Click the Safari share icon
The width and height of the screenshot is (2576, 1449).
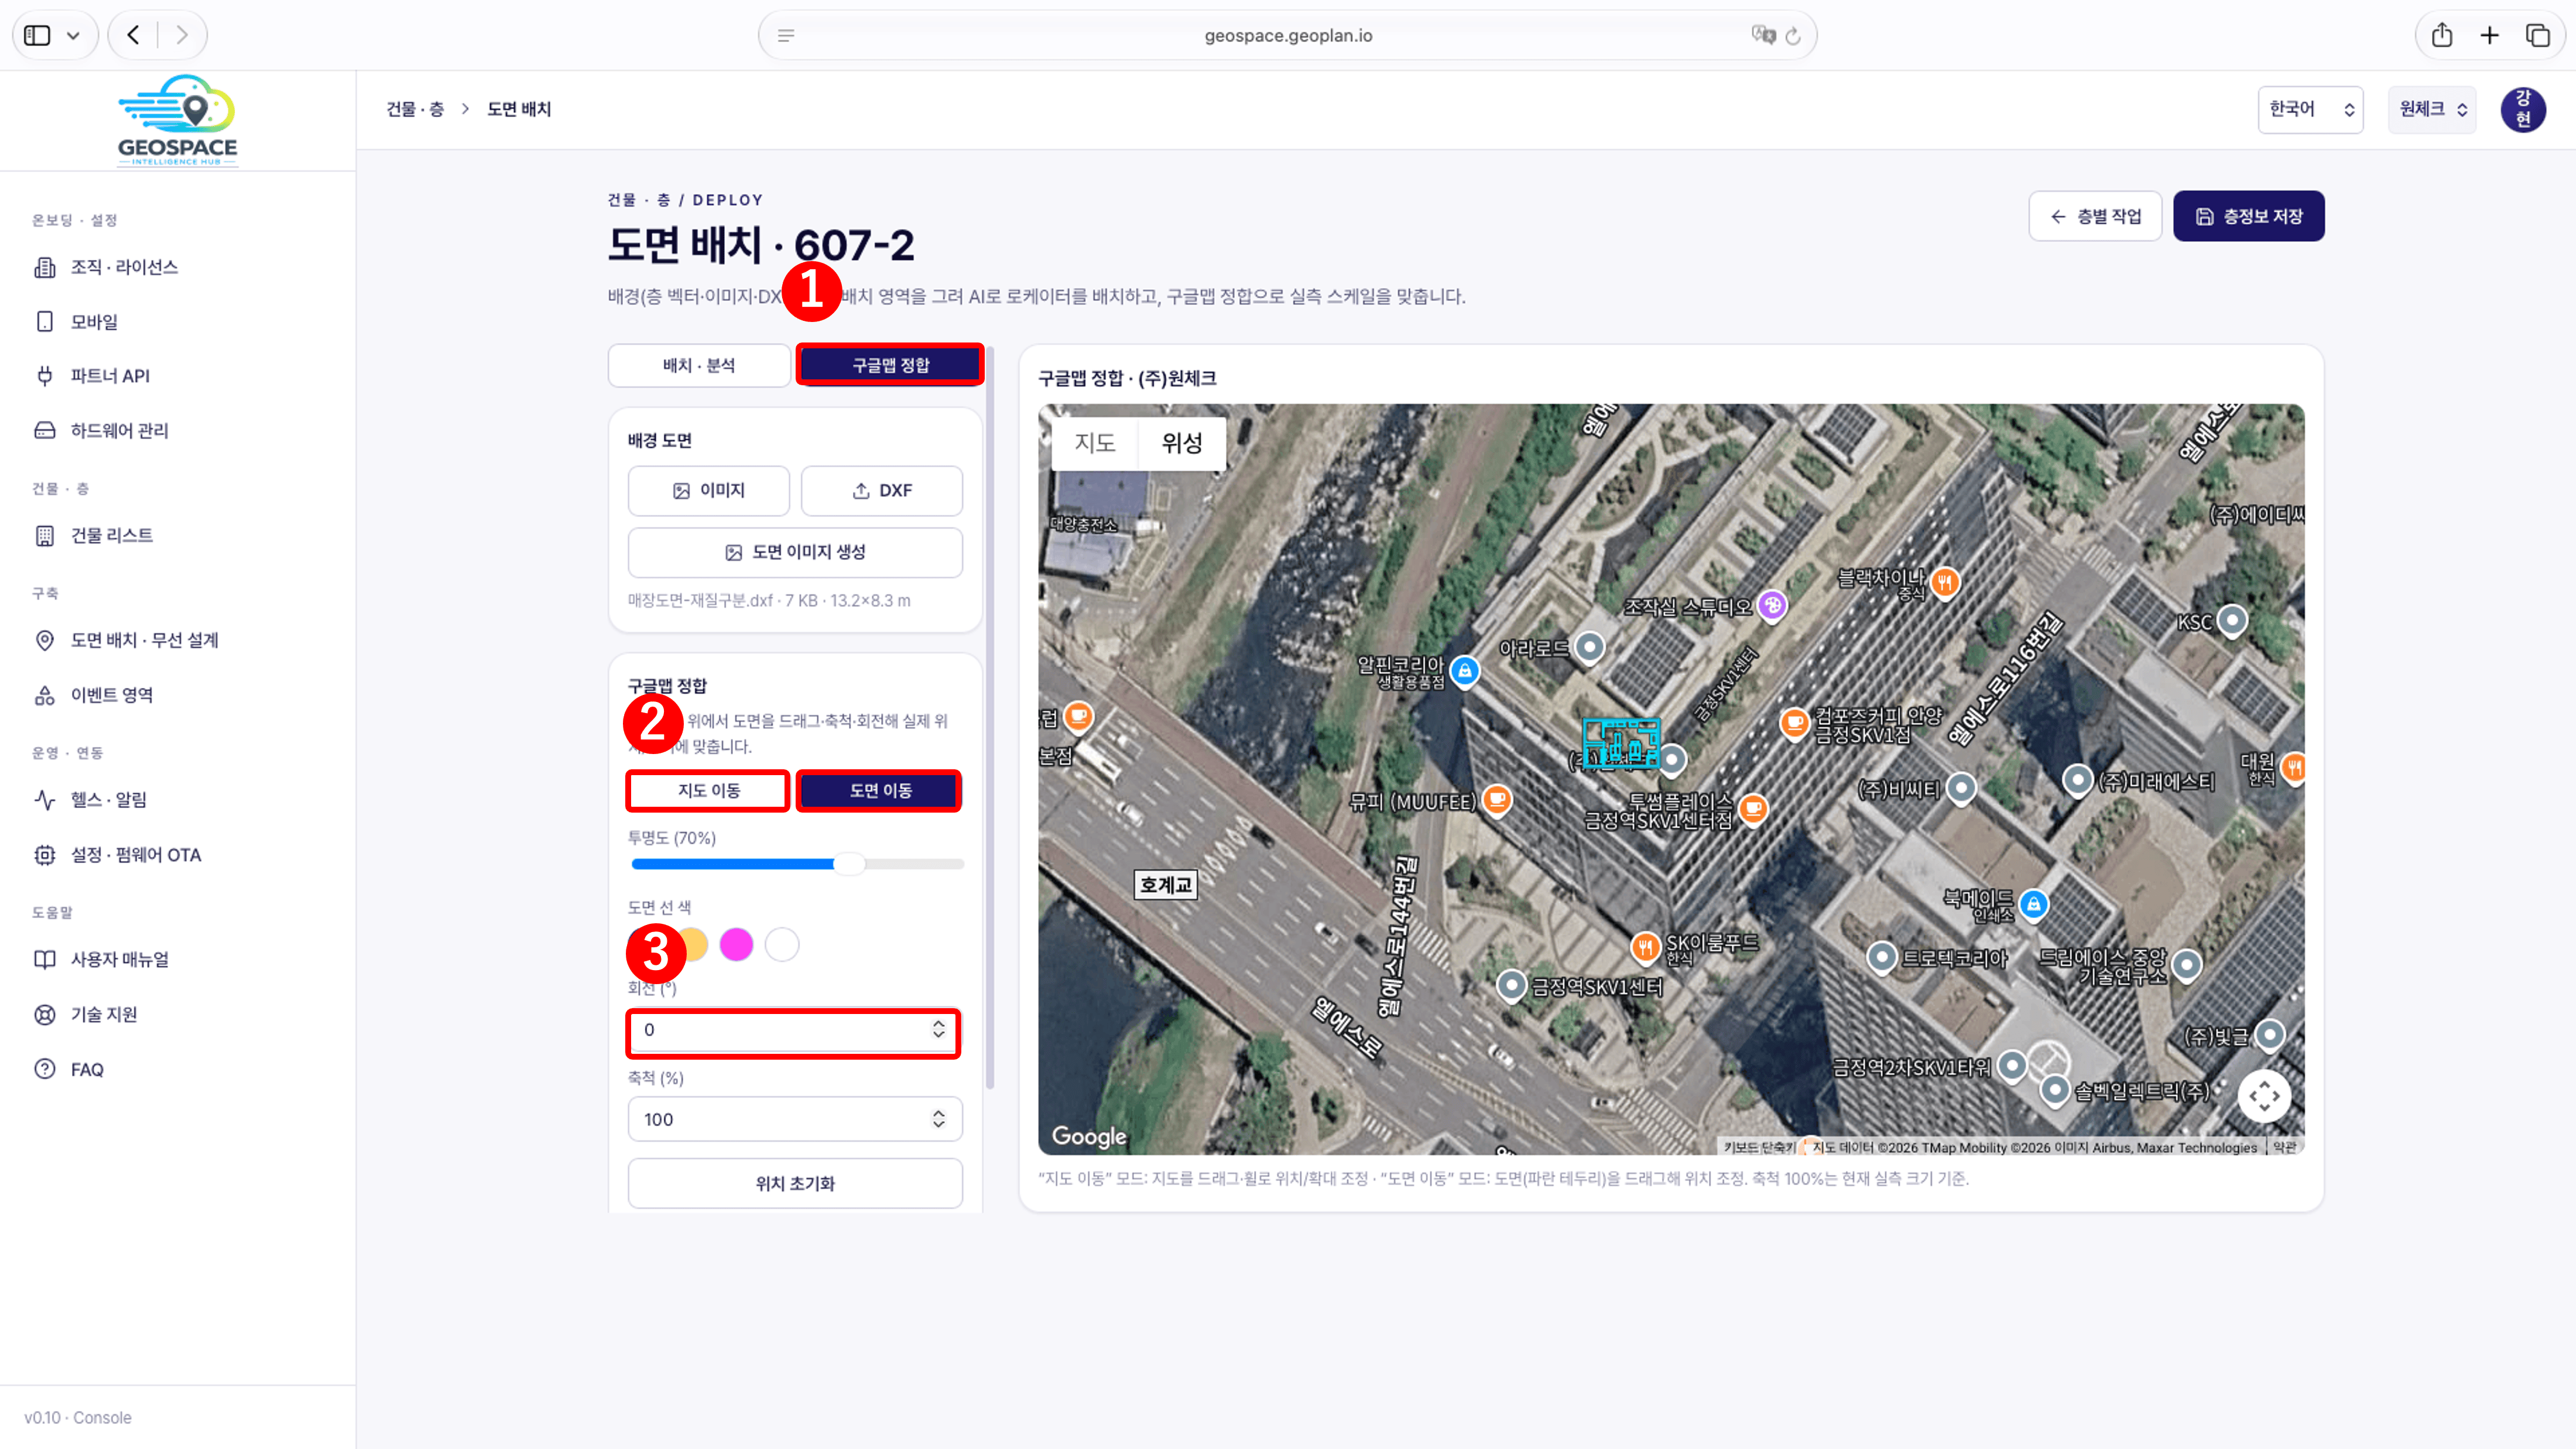(2442, 35)
